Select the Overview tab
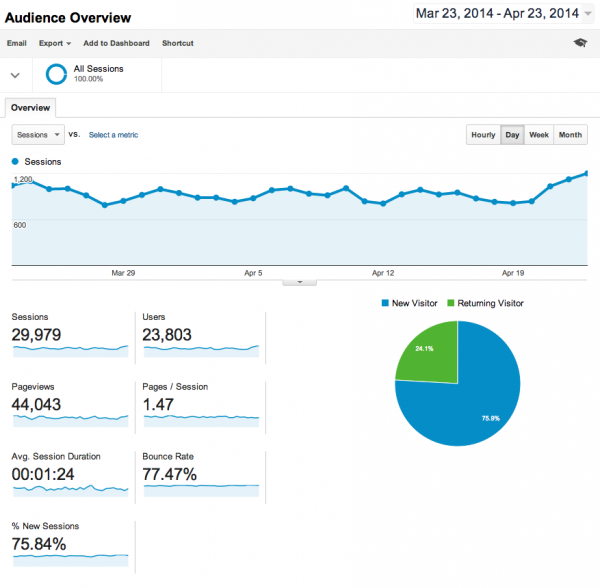 (x=30, y=108)
